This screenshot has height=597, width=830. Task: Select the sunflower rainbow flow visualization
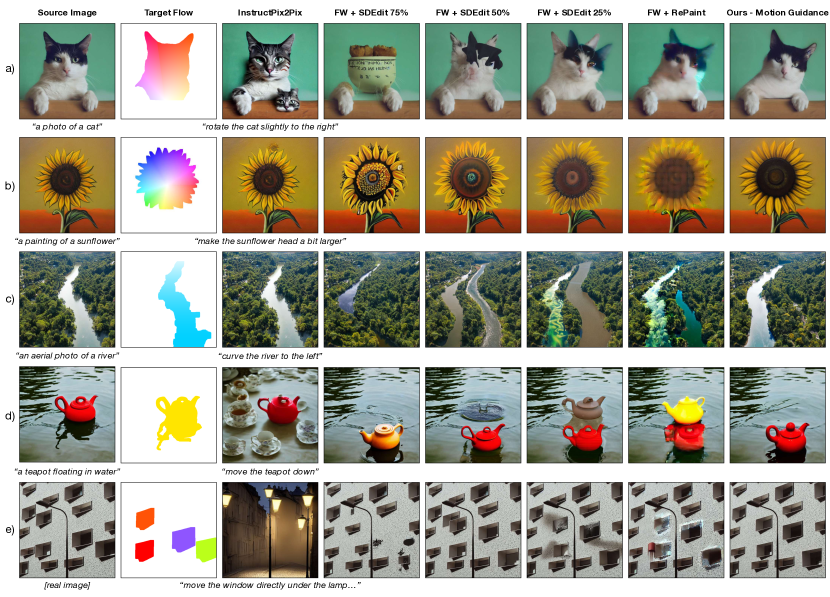point(168,185)
